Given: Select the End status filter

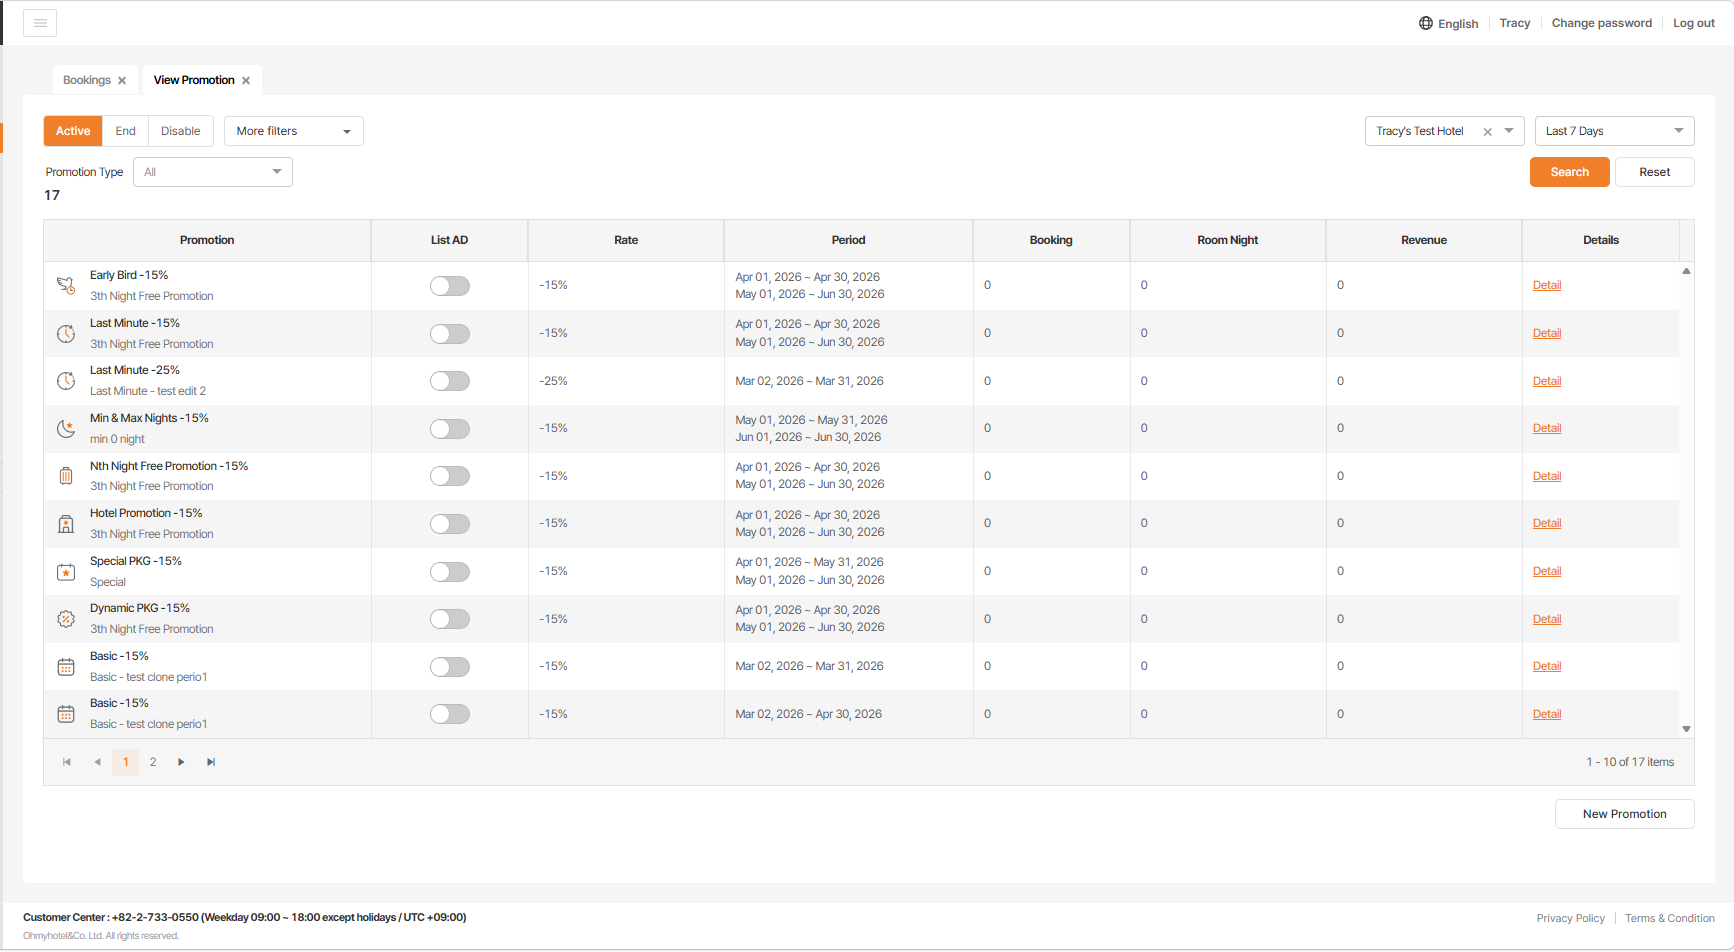Looking at the screenshot, I should (x=125, y=131).
